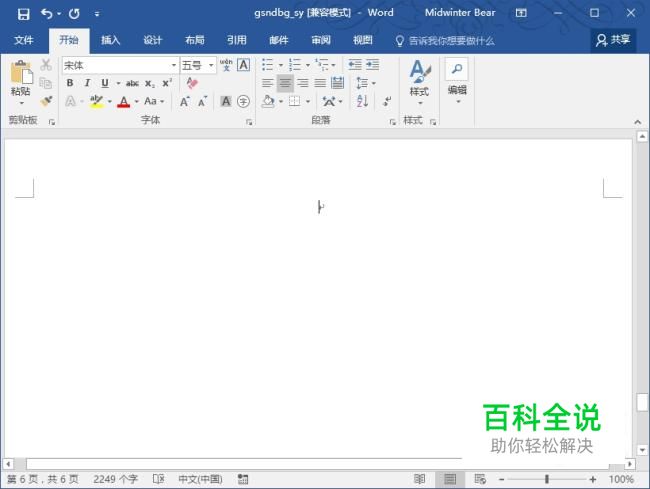Toggle Italic formatting
The height and width of the screenshot is (489, 650).
[x=87, y=83]
